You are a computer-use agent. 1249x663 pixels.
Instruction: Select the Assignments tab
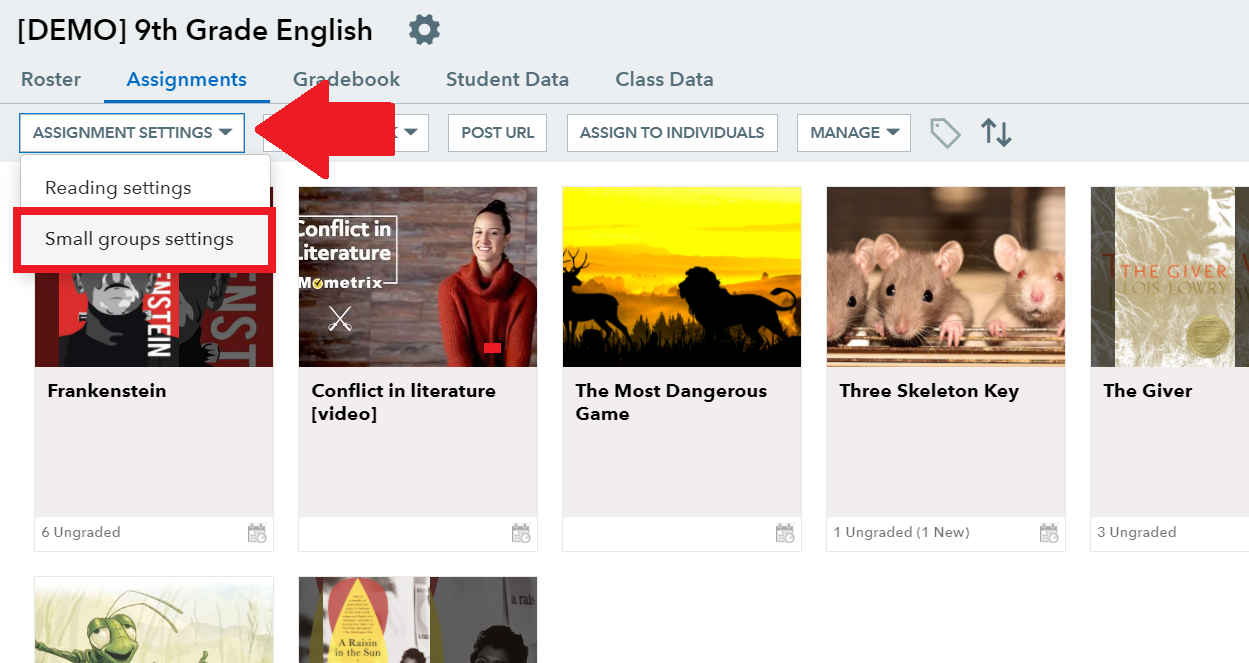187,80
